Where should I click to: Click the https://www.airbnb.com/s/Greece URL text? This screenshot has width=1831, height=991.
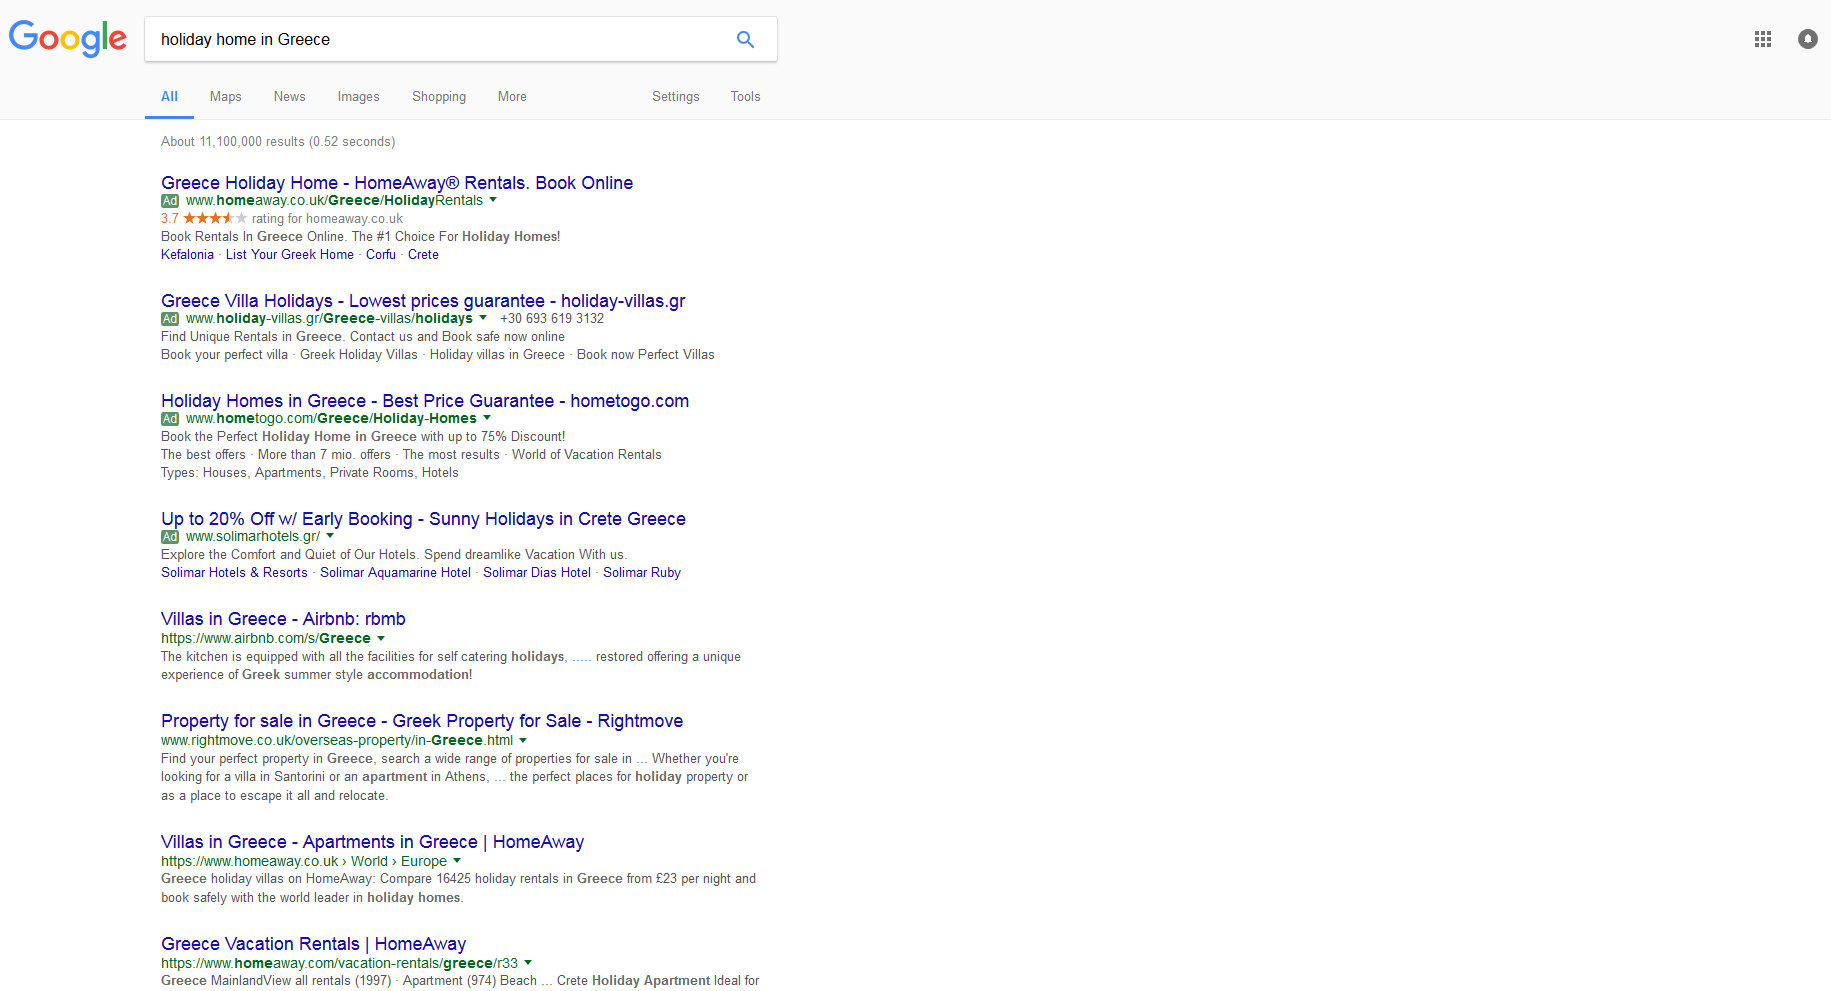(x=266, y=639)
